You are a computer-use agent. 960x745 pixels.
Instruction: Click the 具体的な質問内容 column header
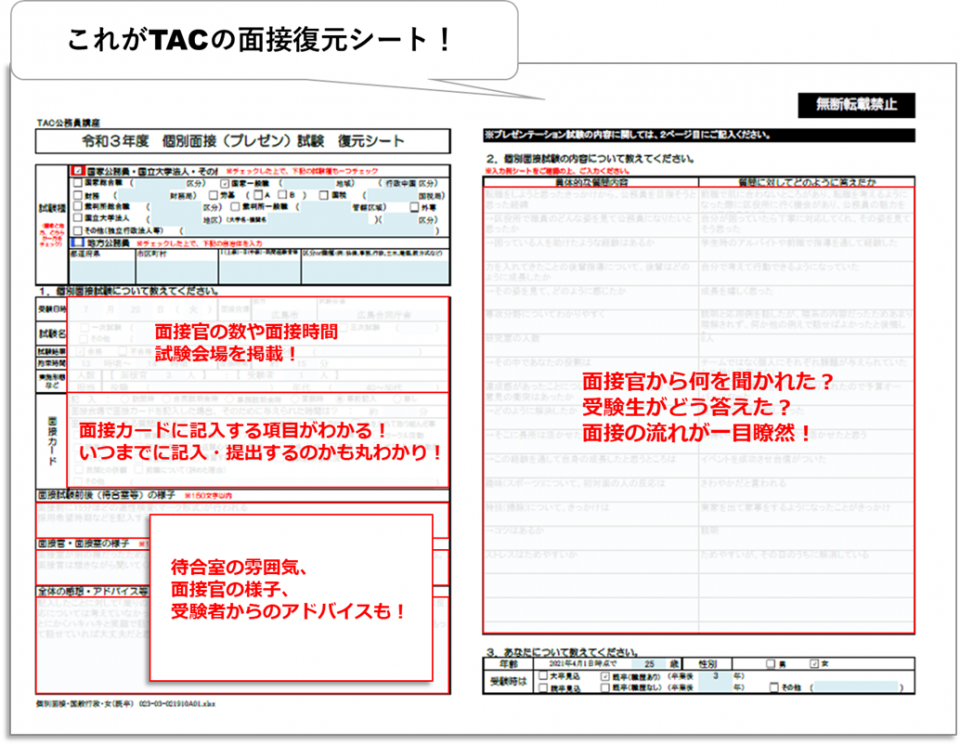[x=591, y=181]
